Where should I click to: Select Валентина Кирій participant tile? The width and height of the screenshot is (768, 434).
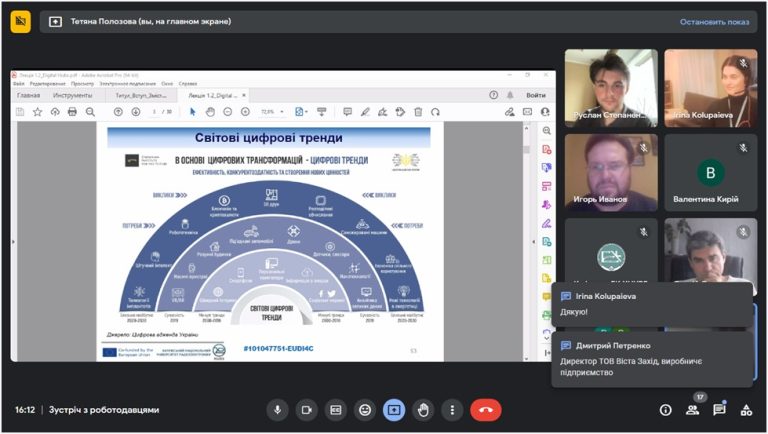click(711, 172)
